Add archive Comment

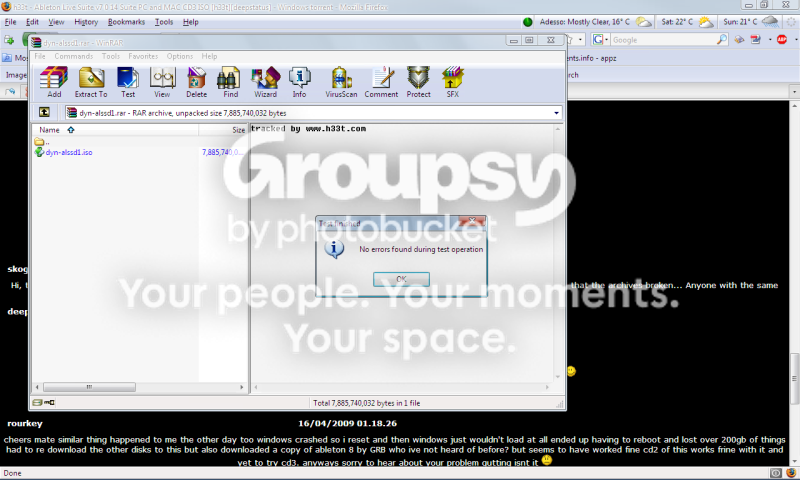click(381, 82)
